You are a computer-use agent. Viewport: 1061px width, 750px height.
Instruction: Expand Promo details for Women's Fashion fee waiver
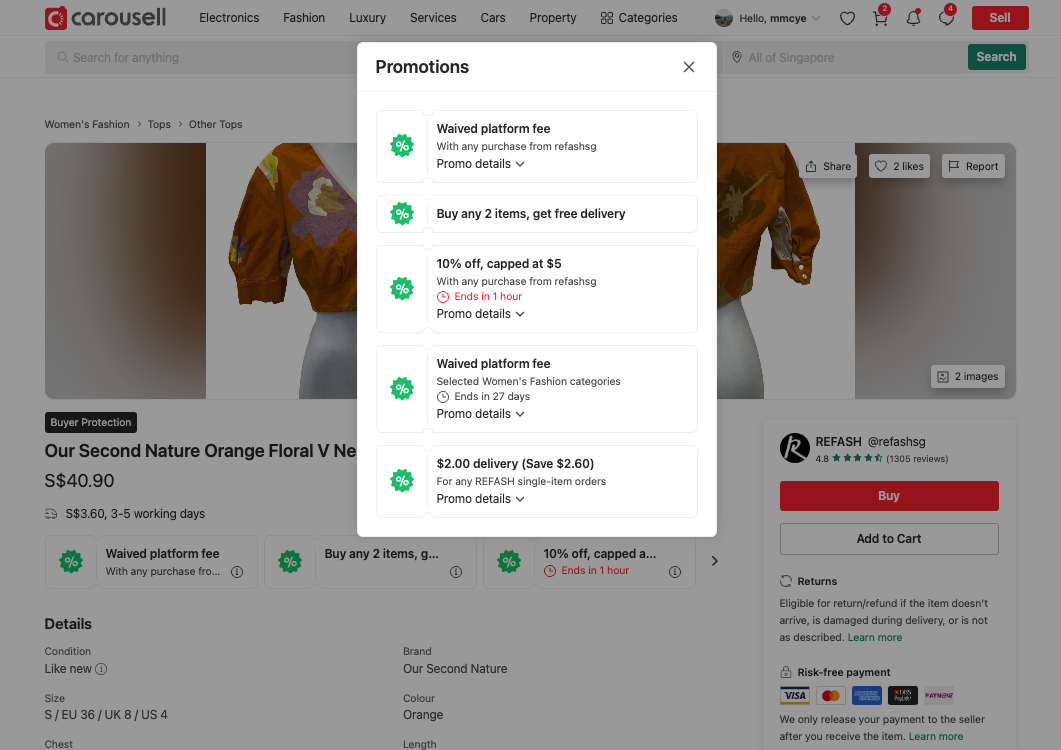point(480,414)
